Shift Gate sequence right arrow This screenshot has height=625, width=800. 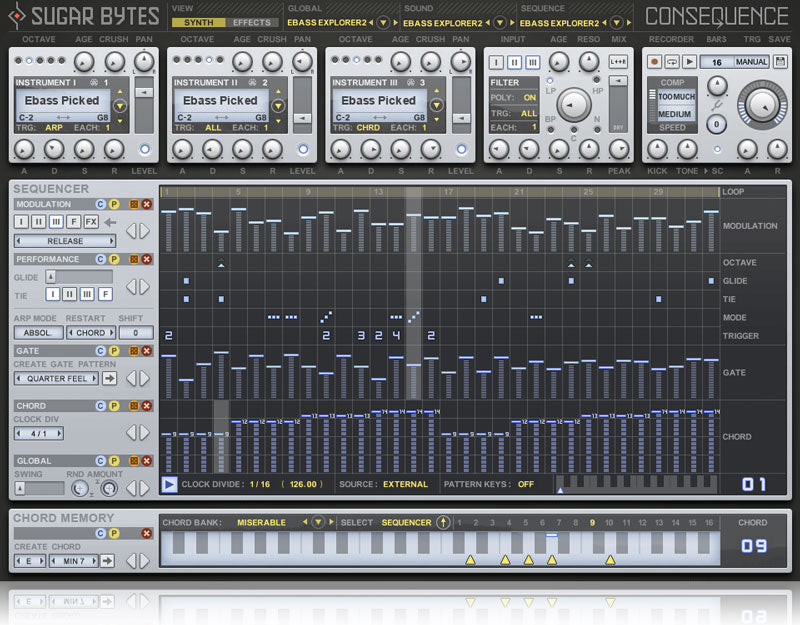click(145, 379)
